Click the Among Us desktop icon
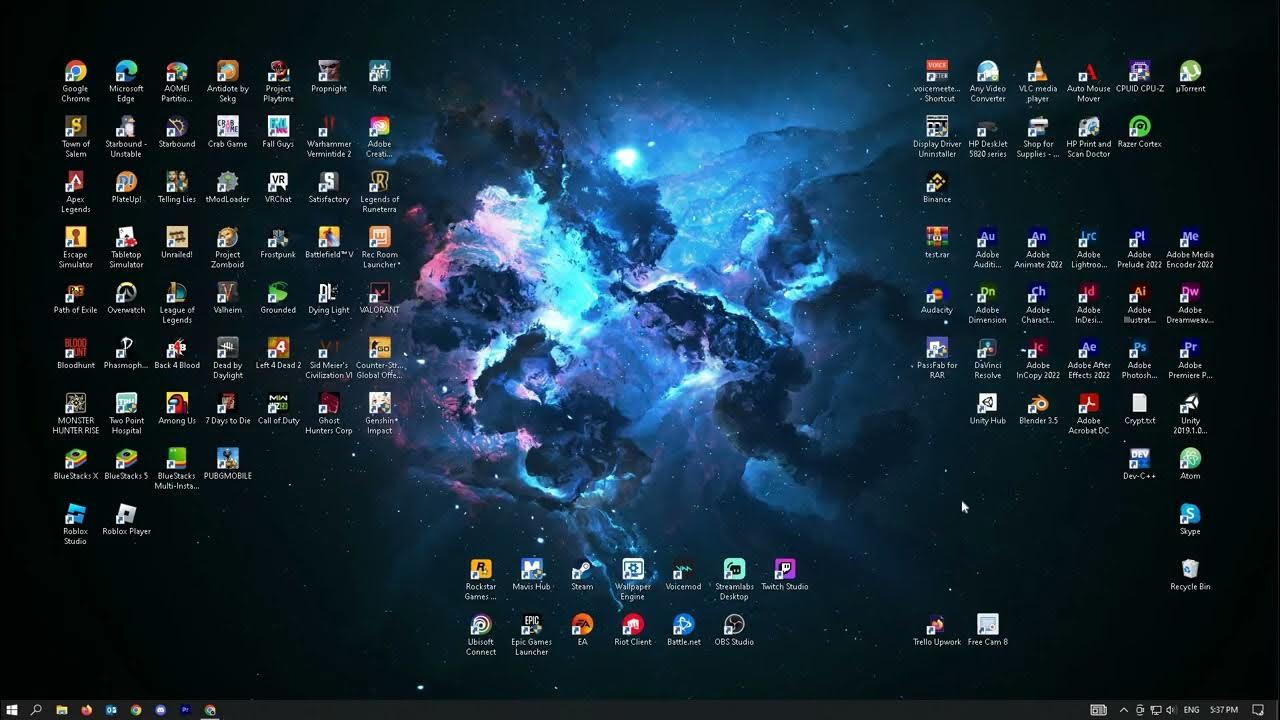The height and width of the screenshot is (720, 1280). [x=177, y=408]
